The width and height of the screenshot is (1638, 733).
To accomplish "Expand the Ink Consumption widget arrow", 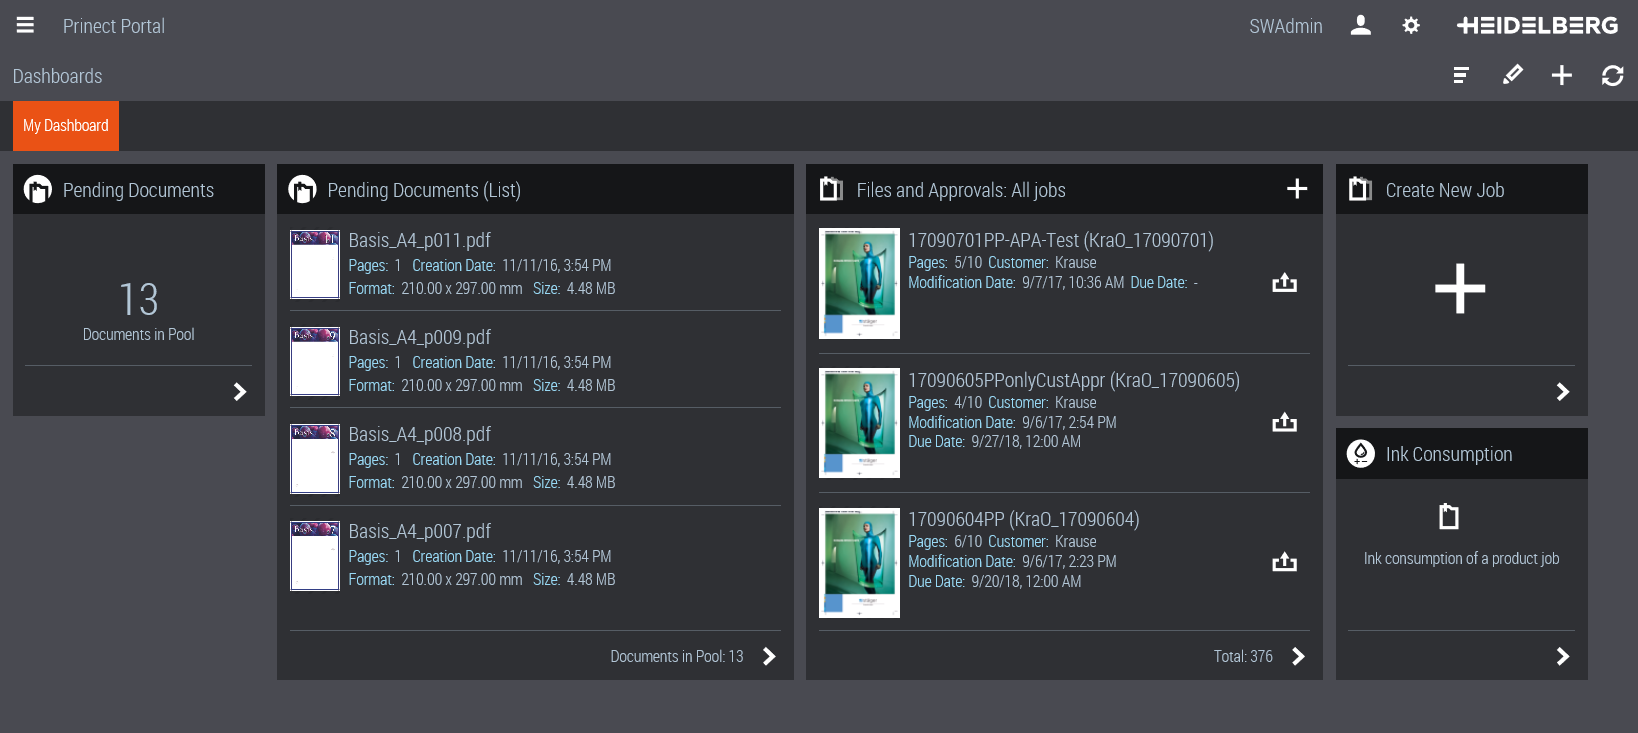I will (1562, 656).
